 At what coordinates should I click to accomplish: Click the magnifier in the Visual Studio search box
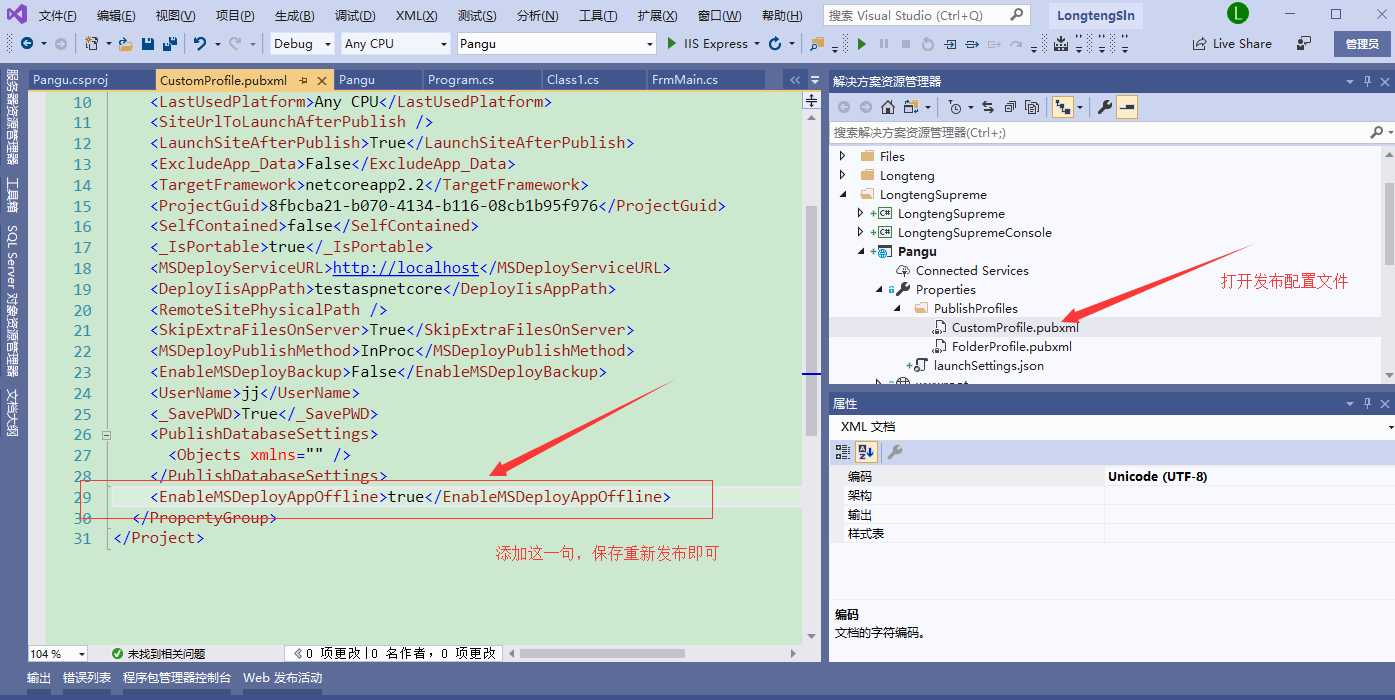1016,15
